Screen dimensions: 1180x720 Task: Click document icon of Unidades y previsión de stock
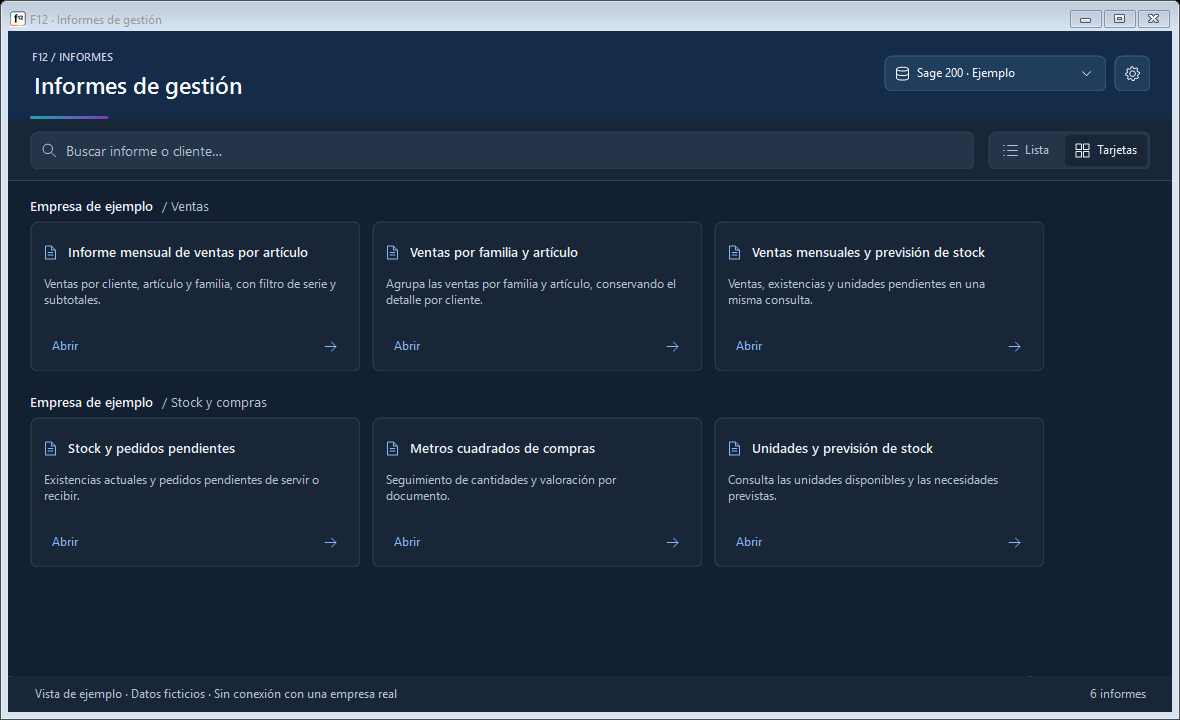coord(734,448)
